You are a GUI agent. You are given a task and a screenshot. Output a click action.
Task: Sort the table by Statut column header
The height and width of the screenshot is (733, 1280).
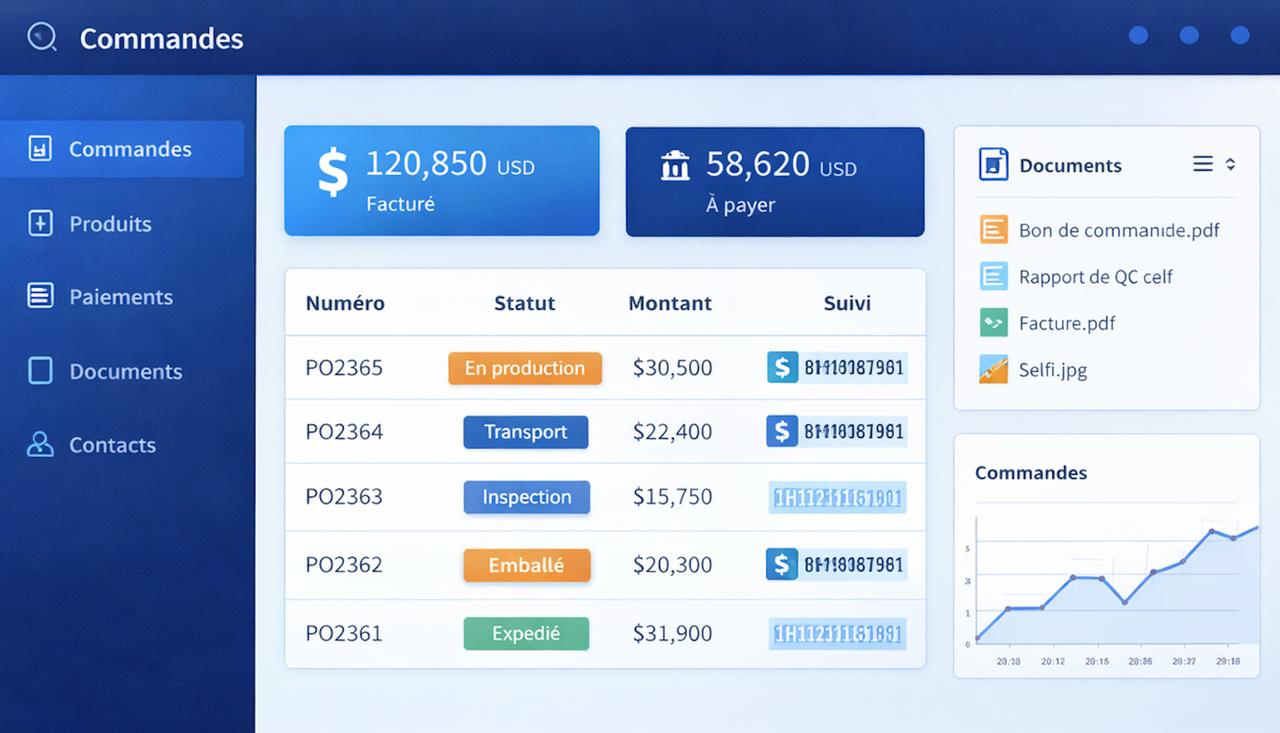click(524, 303)
